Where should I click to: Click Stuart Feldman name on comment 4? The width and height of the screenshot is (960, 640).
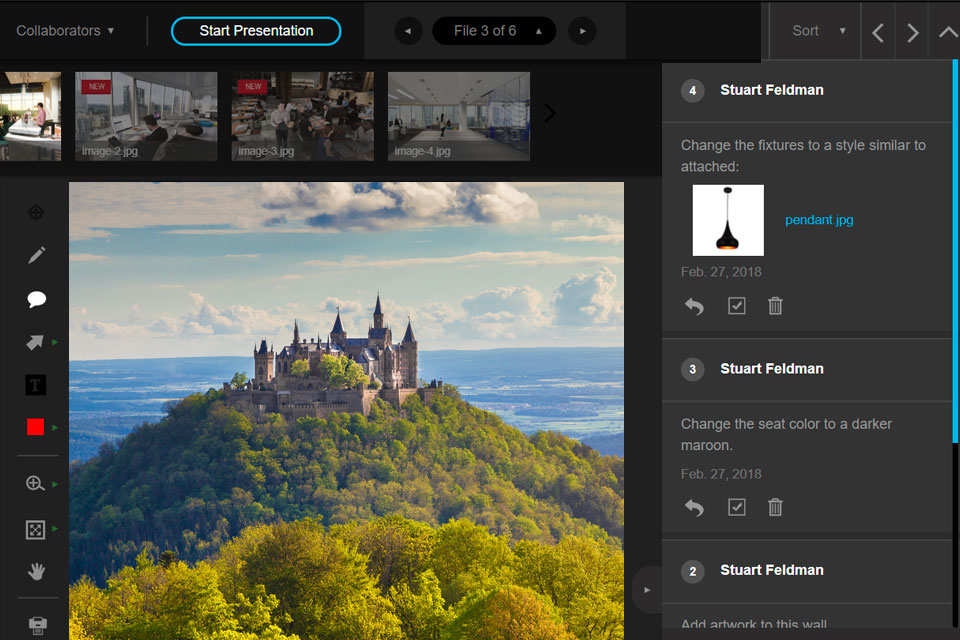tap(771, 90)
